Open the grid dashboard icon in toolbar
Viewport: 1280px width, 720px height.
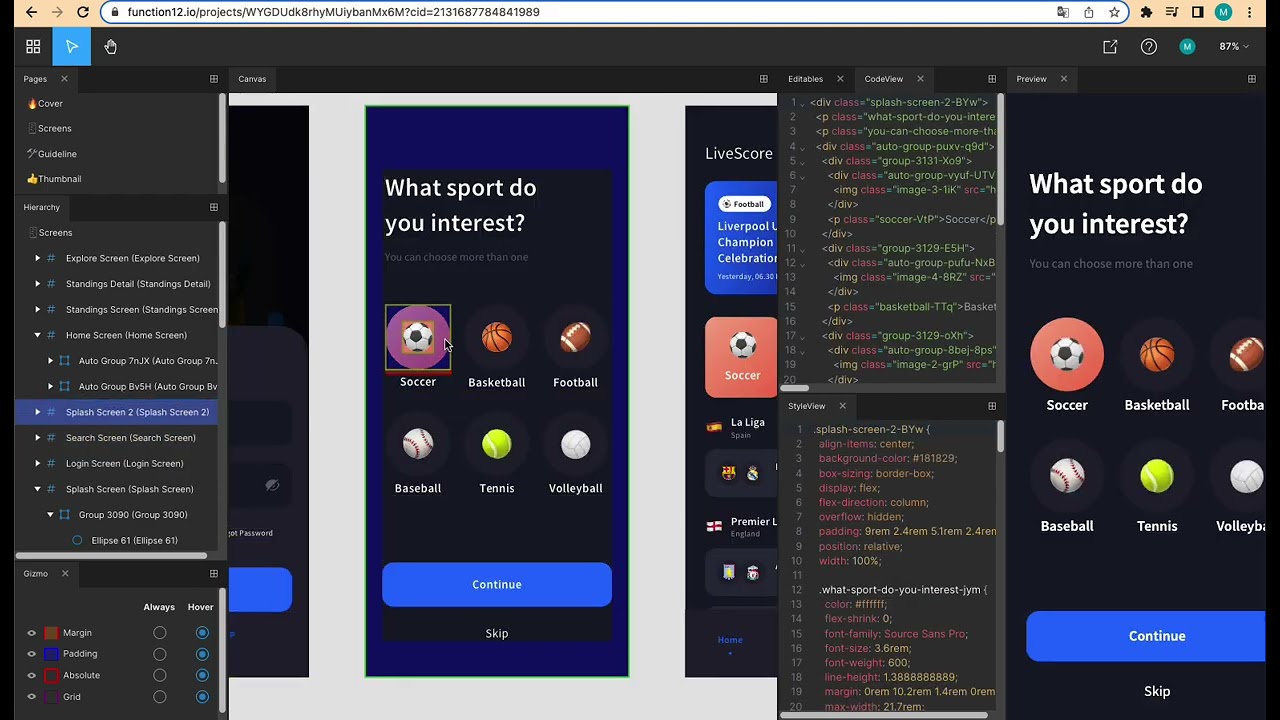pyautogui.click(x=33, y=47)
